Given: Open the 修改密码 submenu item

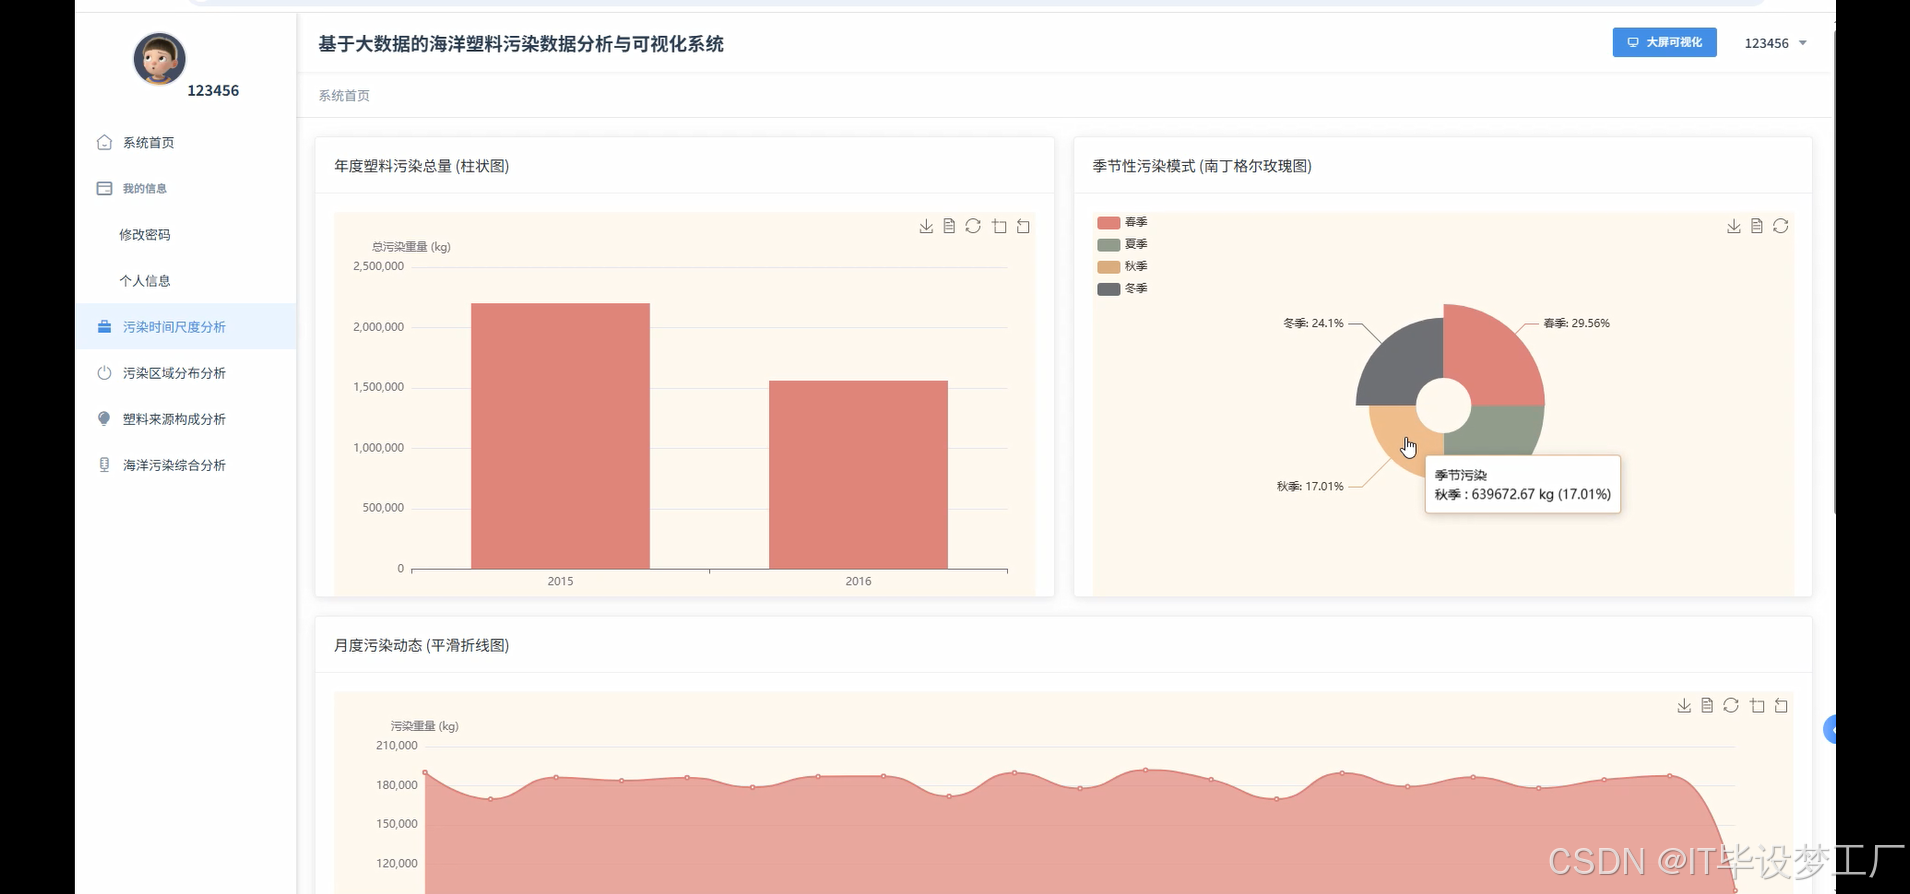Looking at the screenshot, I should 186,234.
